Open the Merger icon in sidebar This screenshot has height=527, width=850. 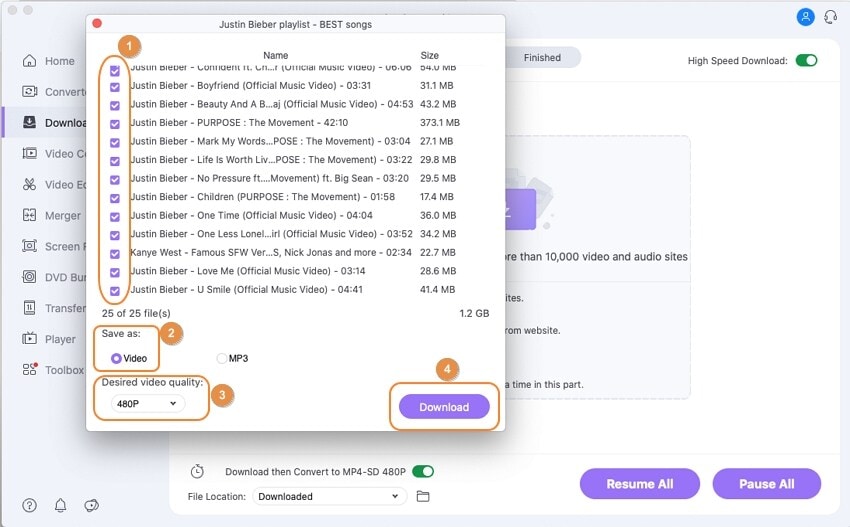29,215
